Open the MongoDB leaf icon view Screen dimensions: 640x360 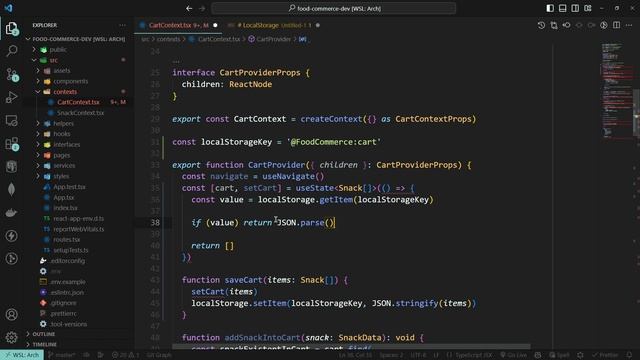[11, 189]
